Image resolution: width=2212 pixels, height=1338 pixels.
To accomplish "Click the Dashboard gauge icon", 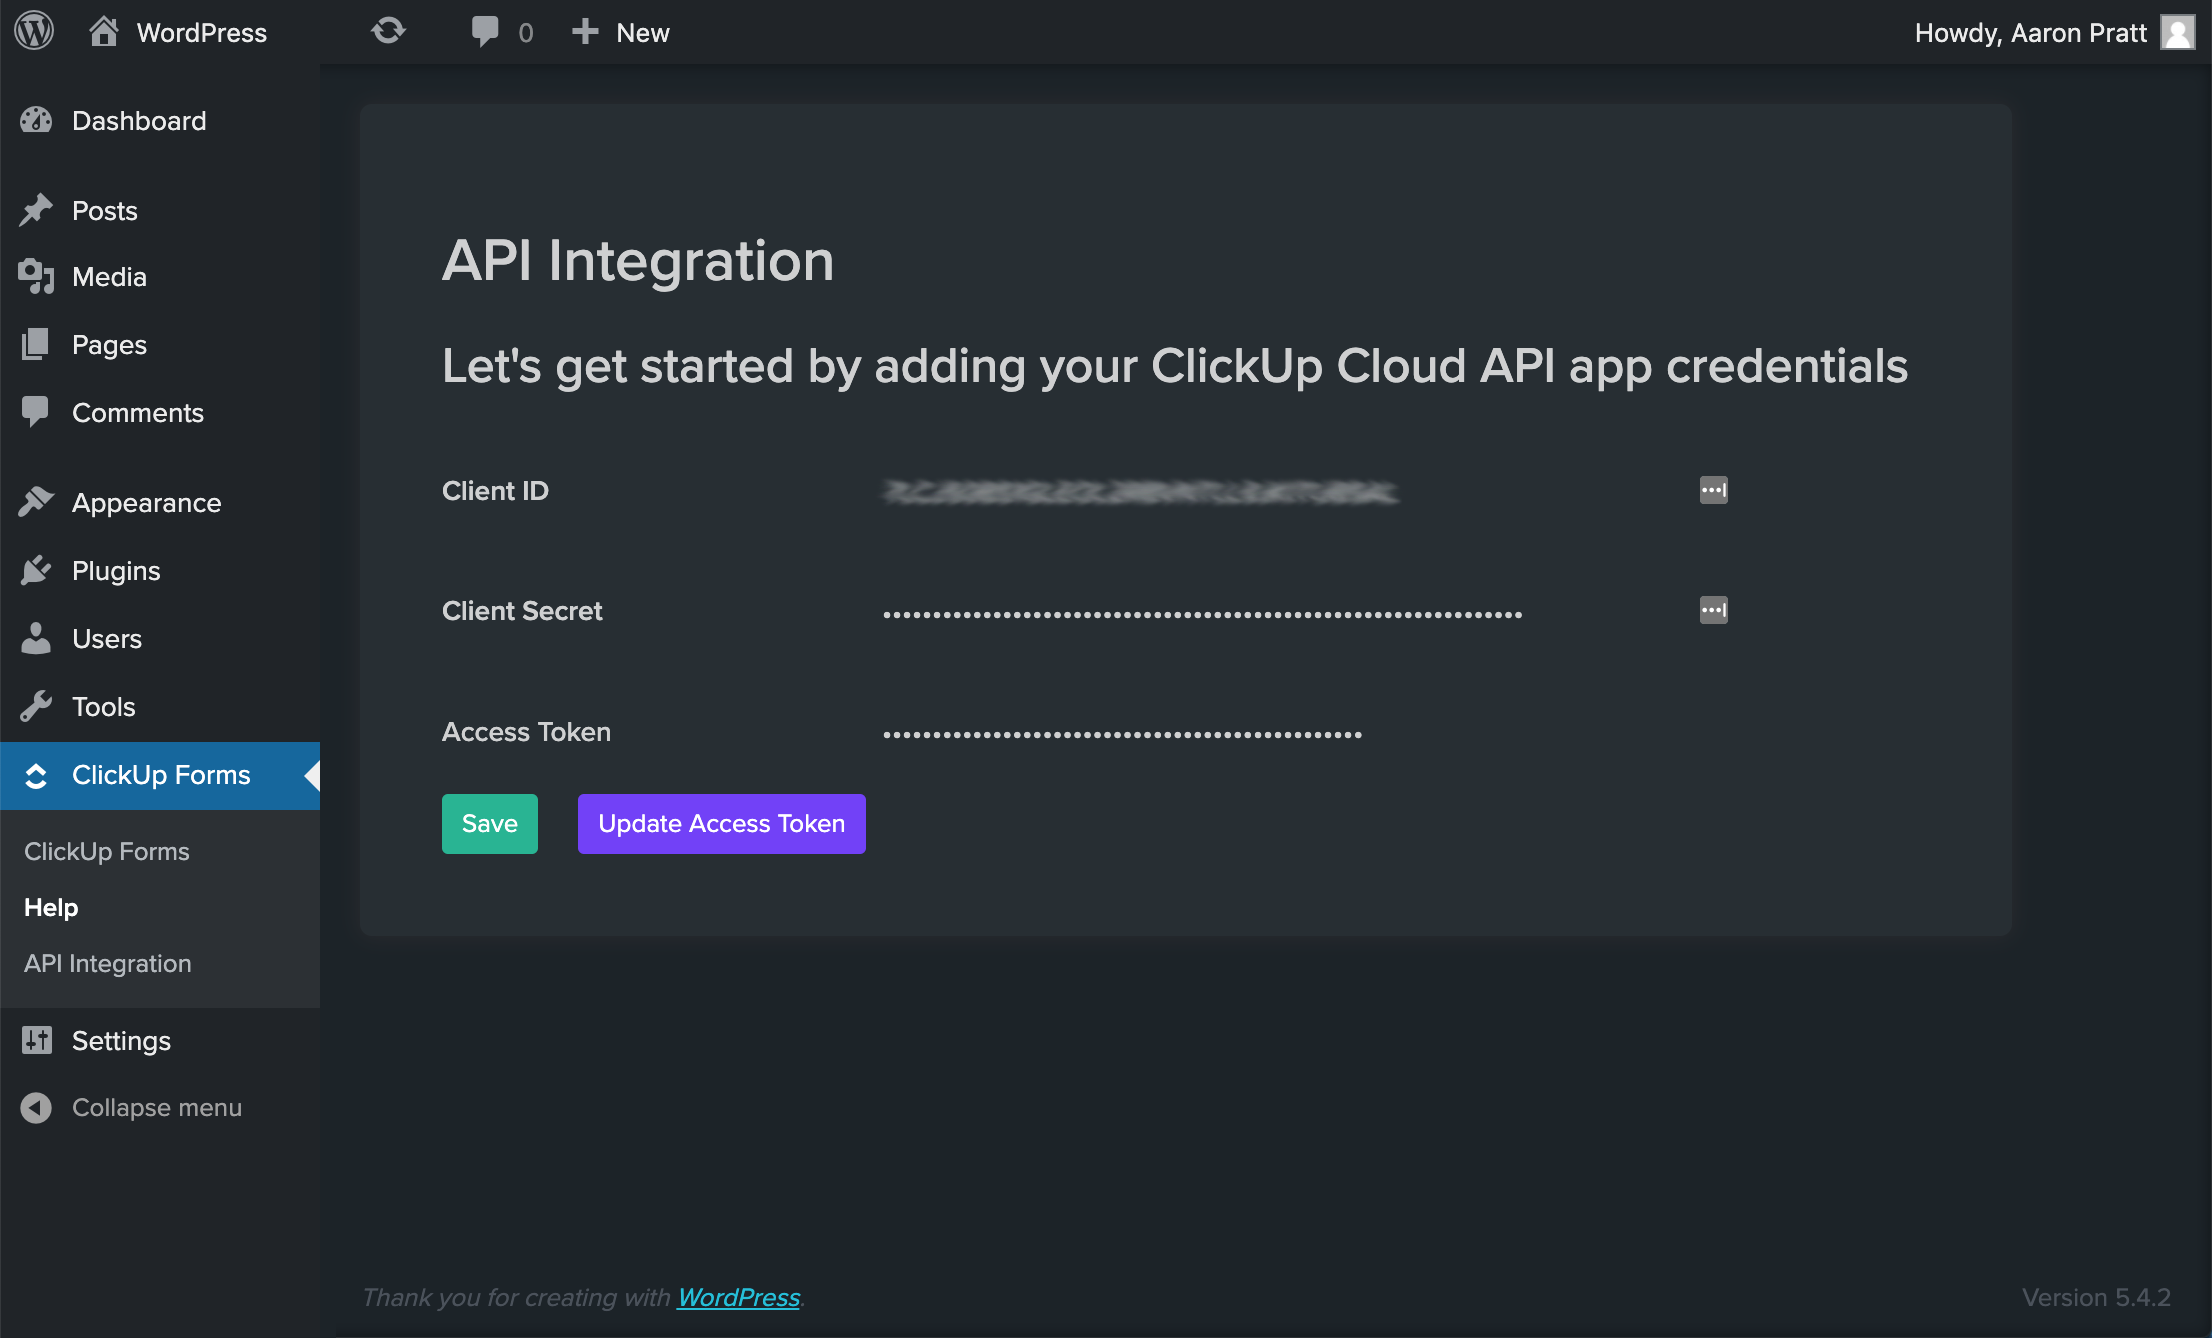I will click(36, 120).
